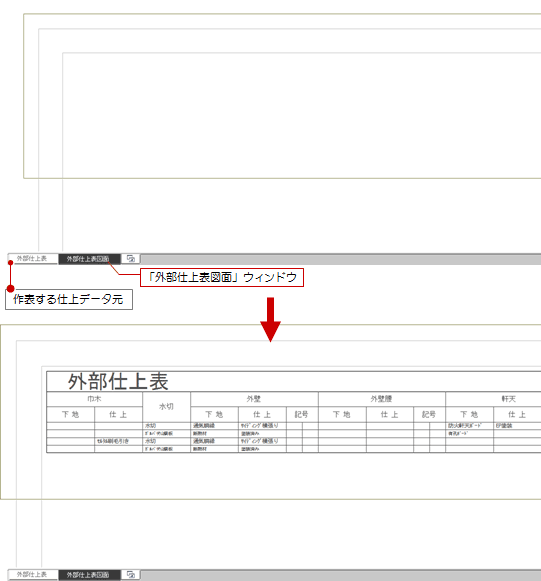Viewport: 541px width, 581px height.
Task: Click the horizontal scrollbar of the lower window
Action: click(341, 575)
